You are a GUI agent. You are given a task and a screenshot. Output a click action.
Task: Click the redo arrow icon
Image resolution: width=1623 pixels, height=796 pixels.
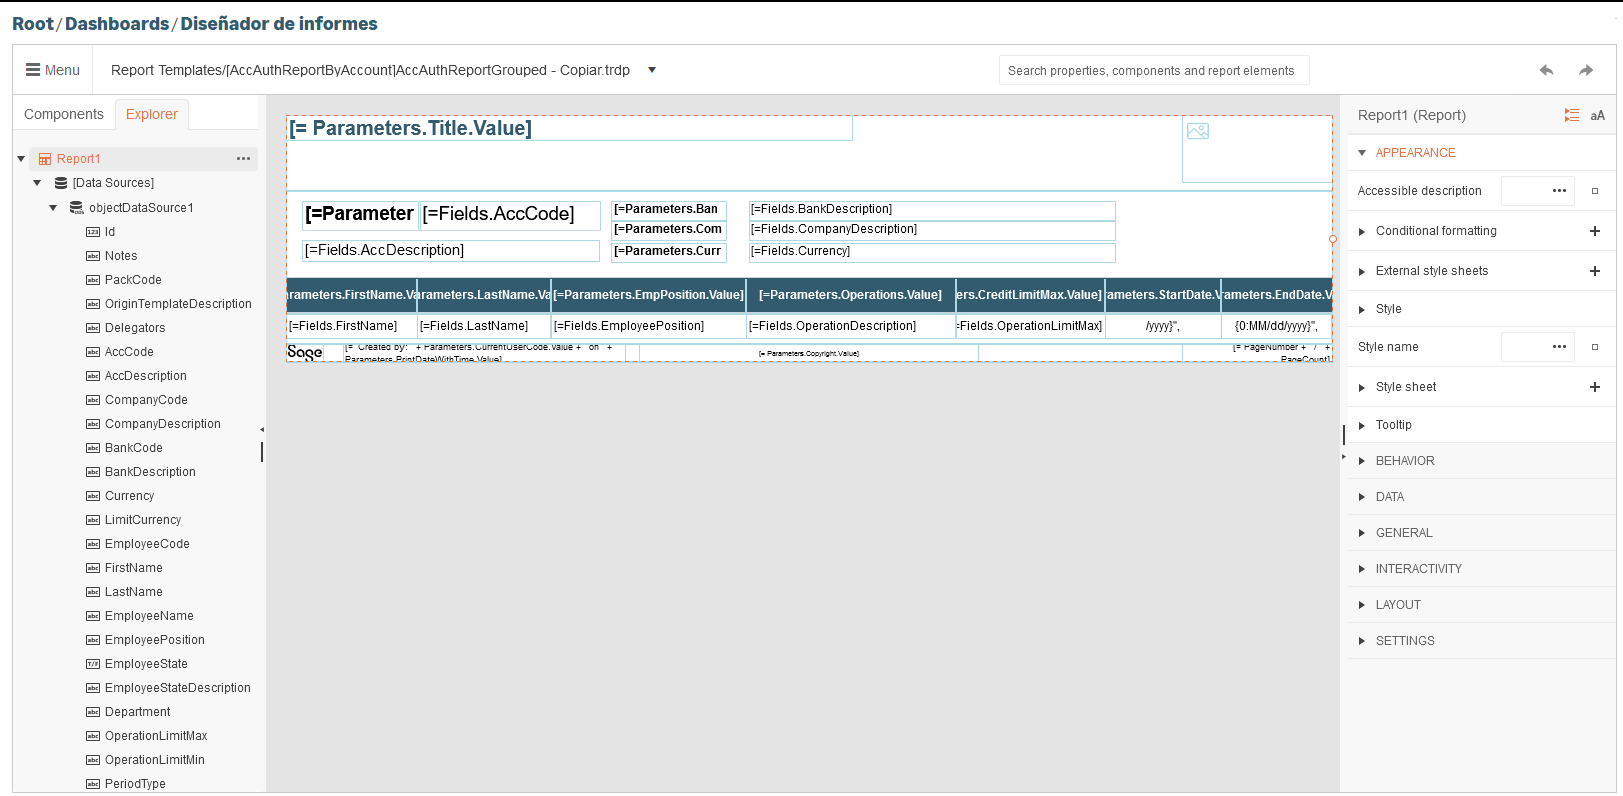tap(1586, 70)
